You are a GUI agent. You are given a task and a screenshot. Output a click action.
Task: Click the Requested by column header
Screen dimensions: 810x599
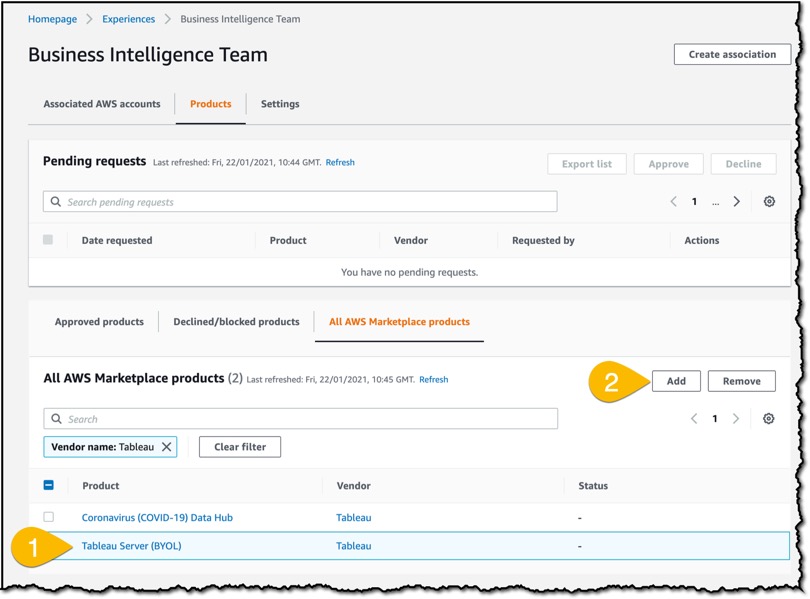543,240
